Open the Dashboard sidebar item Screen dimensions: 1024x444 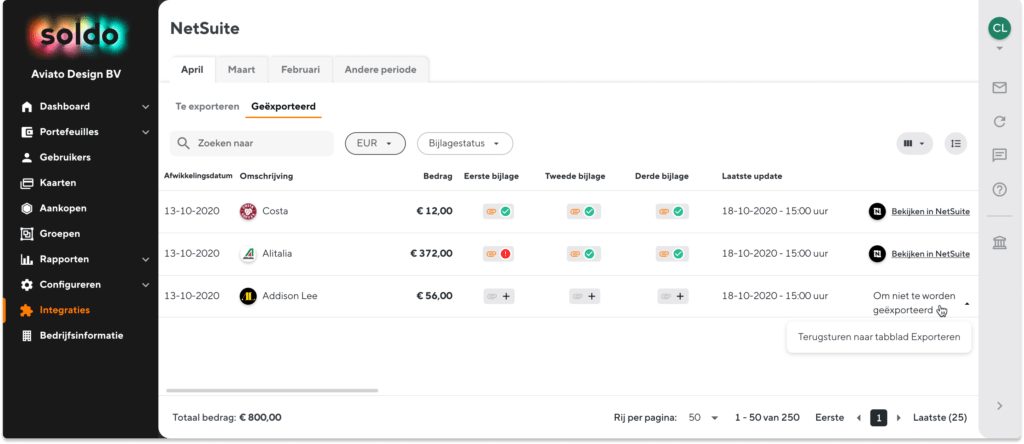click(x=65, y=106)
